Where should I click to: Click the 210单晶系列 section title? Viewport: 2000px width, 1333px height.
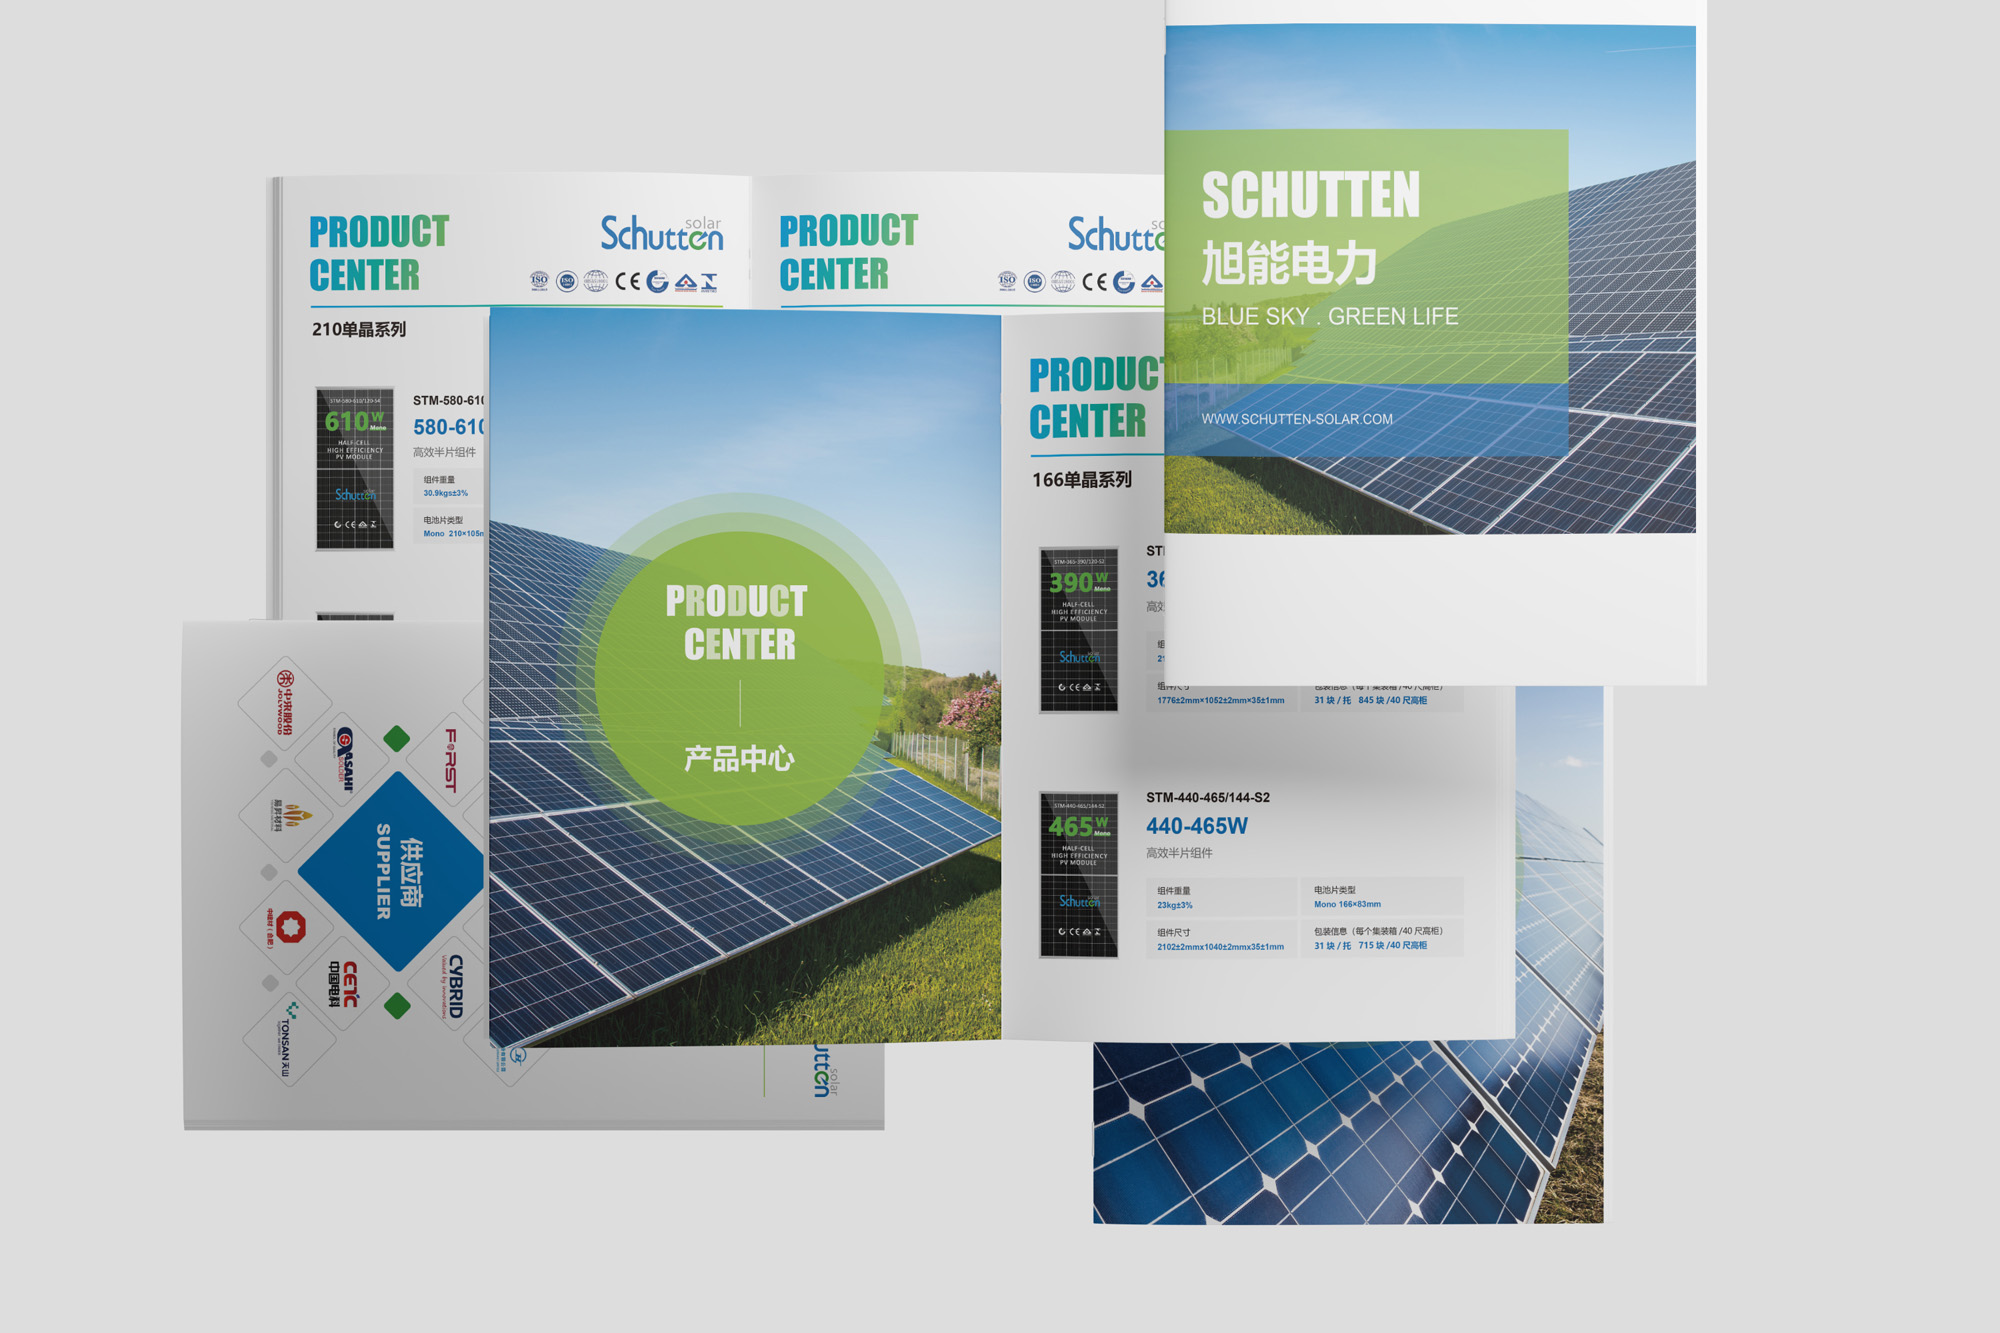point(358,329)
